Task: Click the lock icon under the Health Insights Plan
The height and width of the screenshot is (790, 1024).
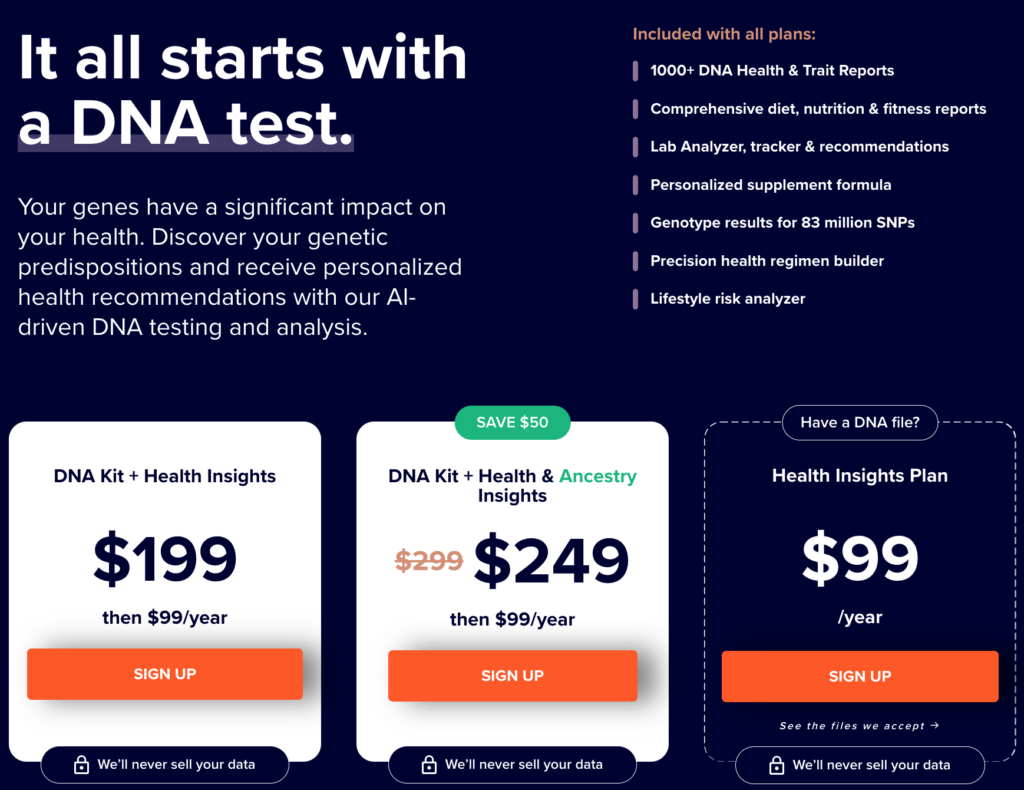Action: click(x=776, y=765)
